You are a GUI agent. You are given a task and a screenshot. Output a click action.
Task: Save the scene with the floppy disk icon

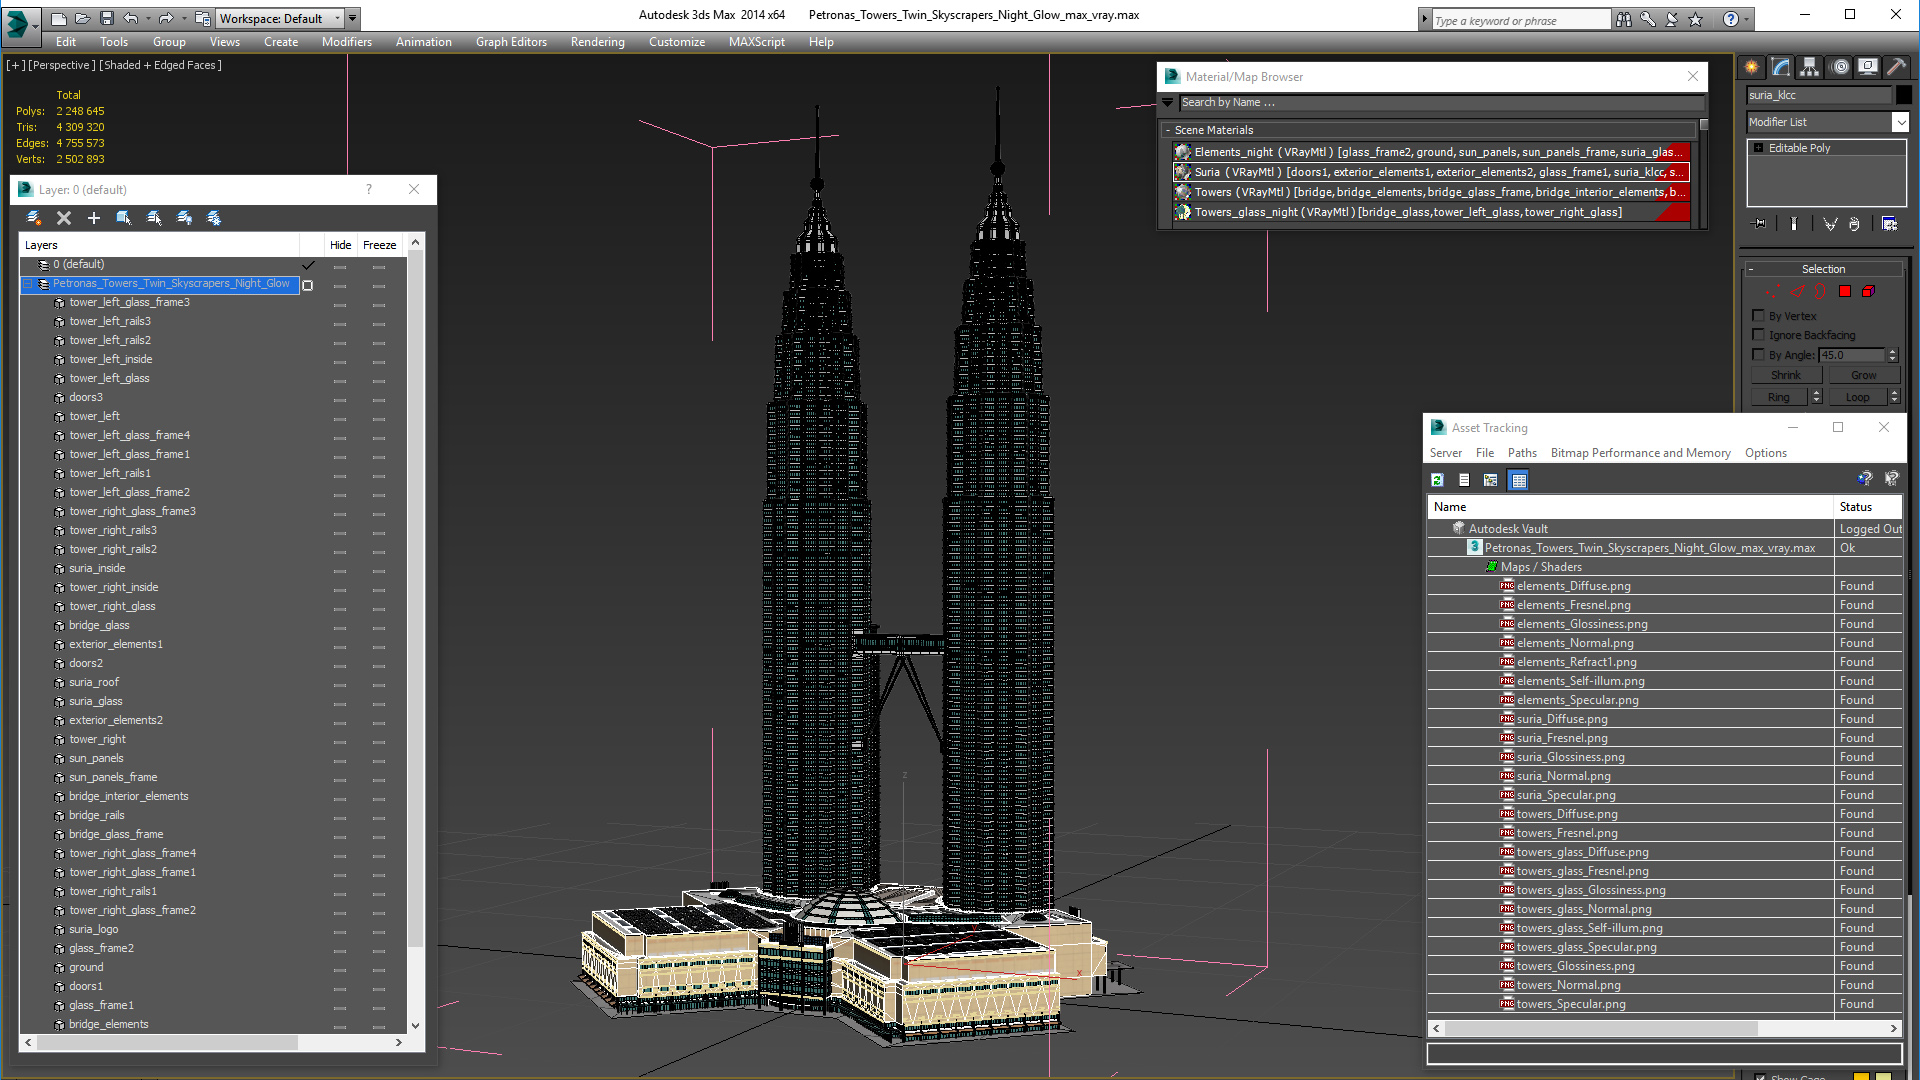click(106, 18)
